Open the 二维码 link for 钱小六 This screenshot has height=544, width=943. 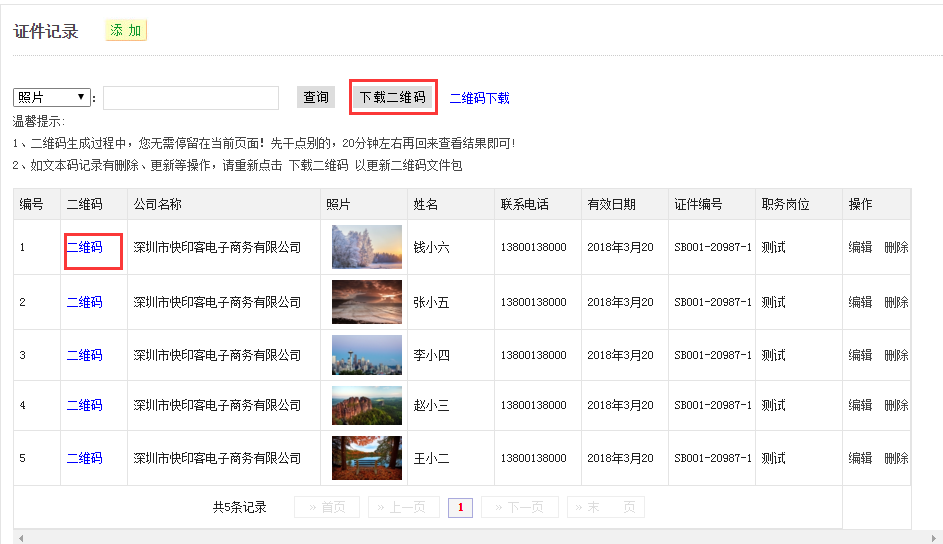(84, 247)
